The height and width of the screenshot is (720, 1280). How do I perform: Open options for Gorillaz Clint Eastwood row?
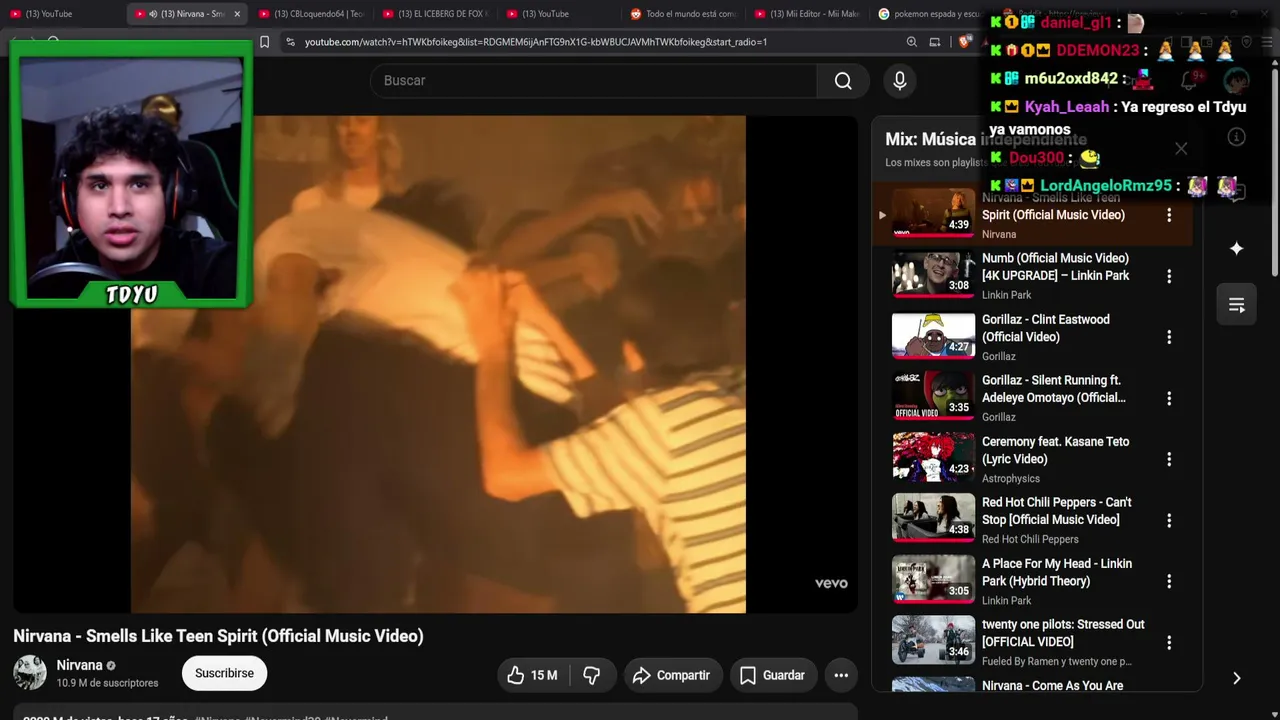click(1169, 337)
